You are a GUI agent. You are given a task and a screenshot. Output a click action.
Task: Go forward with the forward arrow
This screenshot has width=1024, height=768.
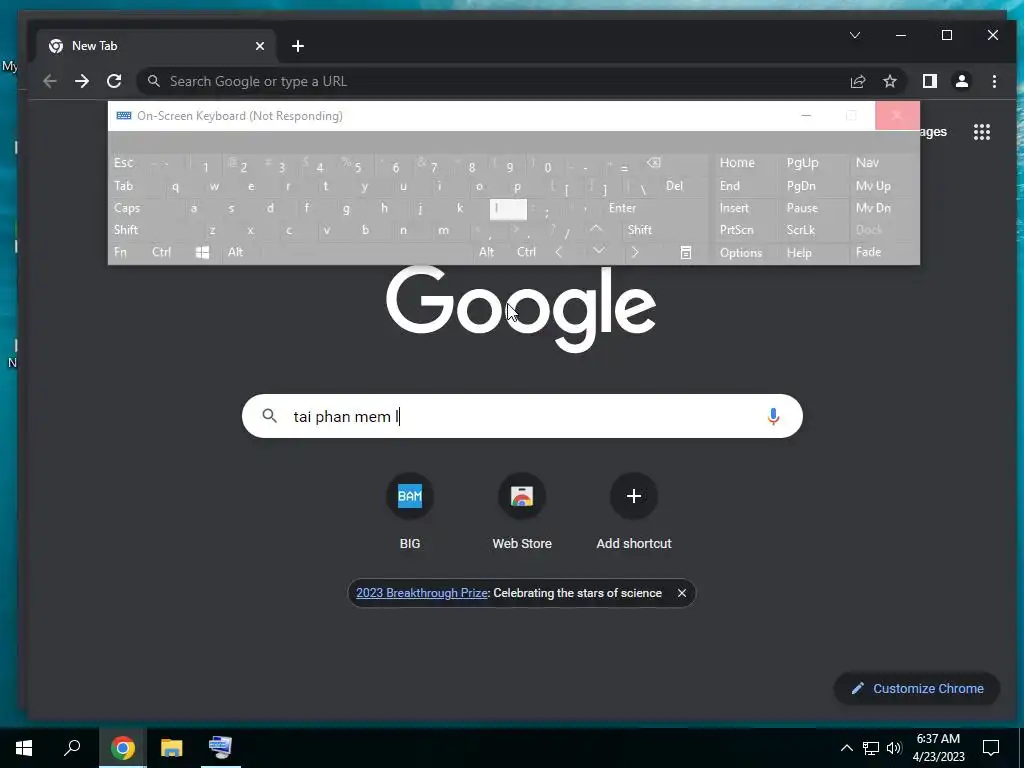point(82,81)
